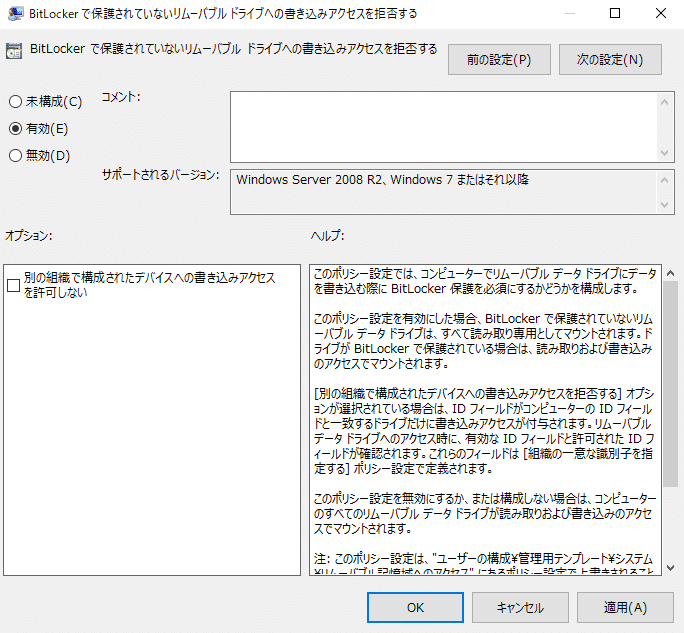The width and height of the screenshot is (684, 633).
Task: Click the 前の設定(P) button
Action: [499, 59]
